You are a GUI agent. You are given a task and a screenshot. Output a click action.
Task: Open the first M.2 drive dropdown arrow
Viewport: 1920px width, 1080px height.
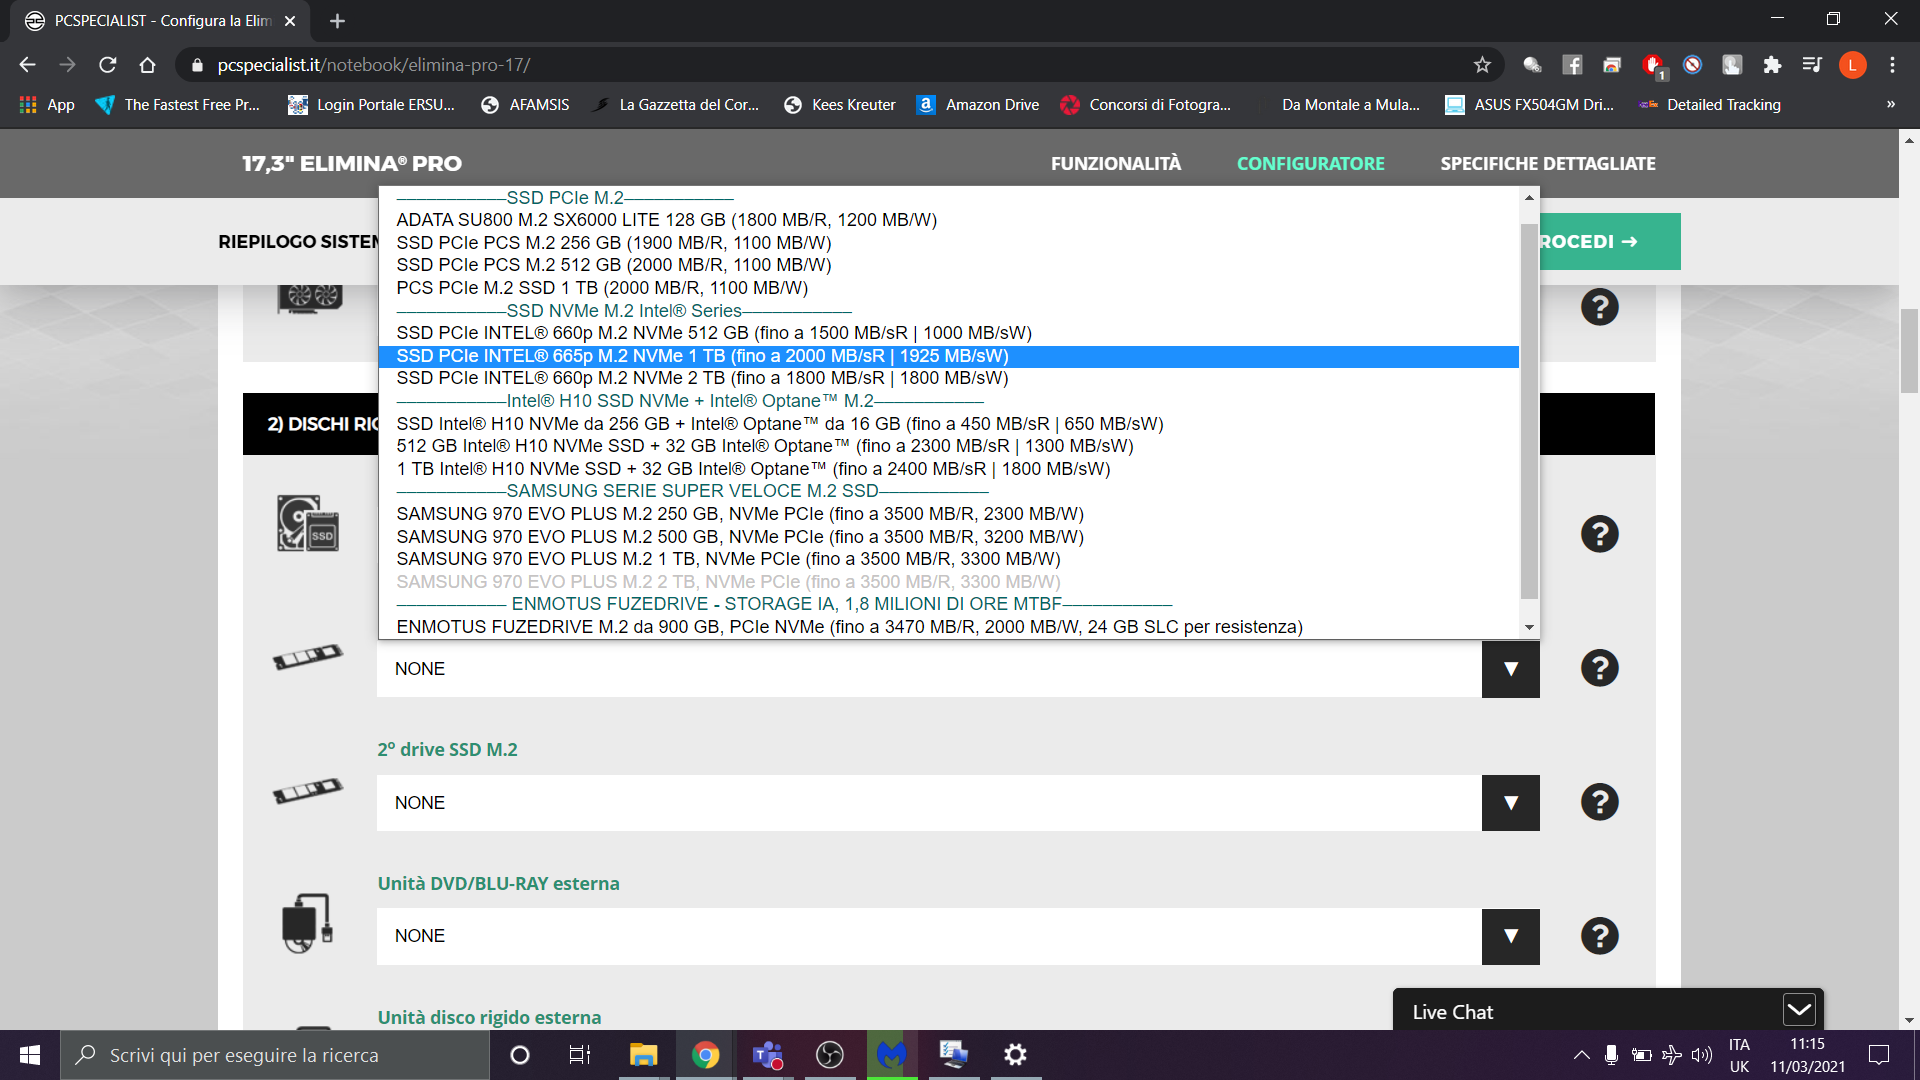pos(1510,669)
